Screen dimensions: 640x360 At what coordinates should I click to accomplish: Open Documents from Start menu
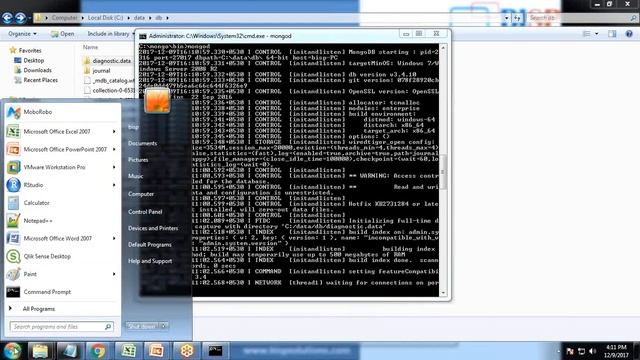[142, 143]
